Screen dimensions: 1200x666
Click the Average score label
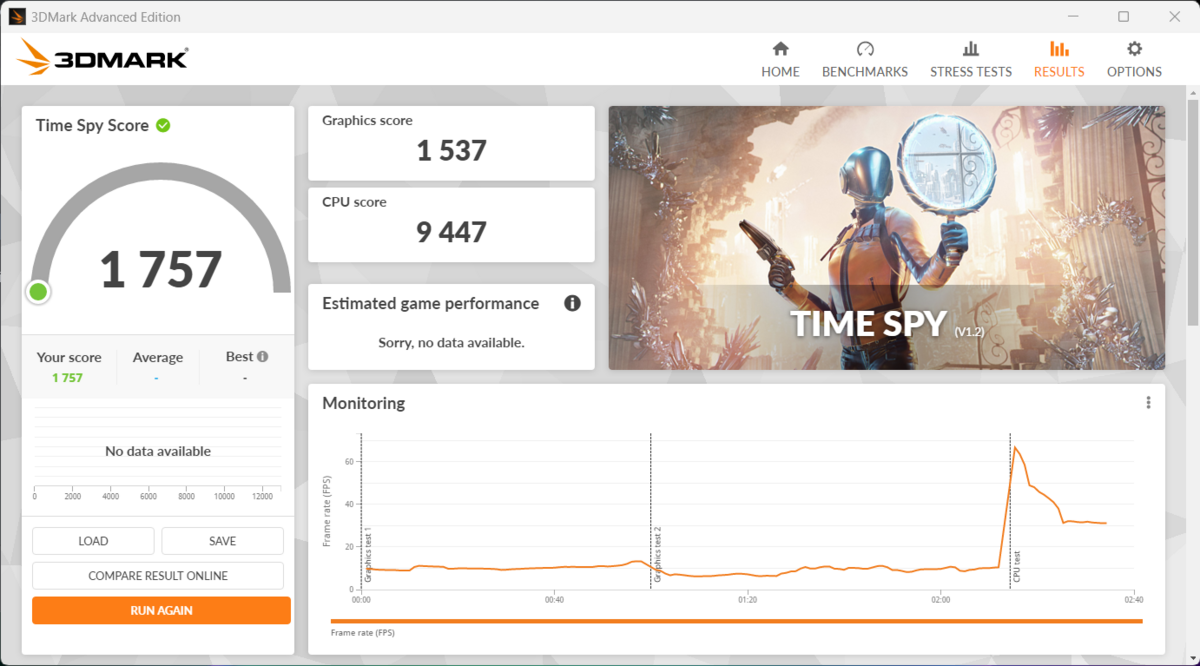tap(158, 357)
